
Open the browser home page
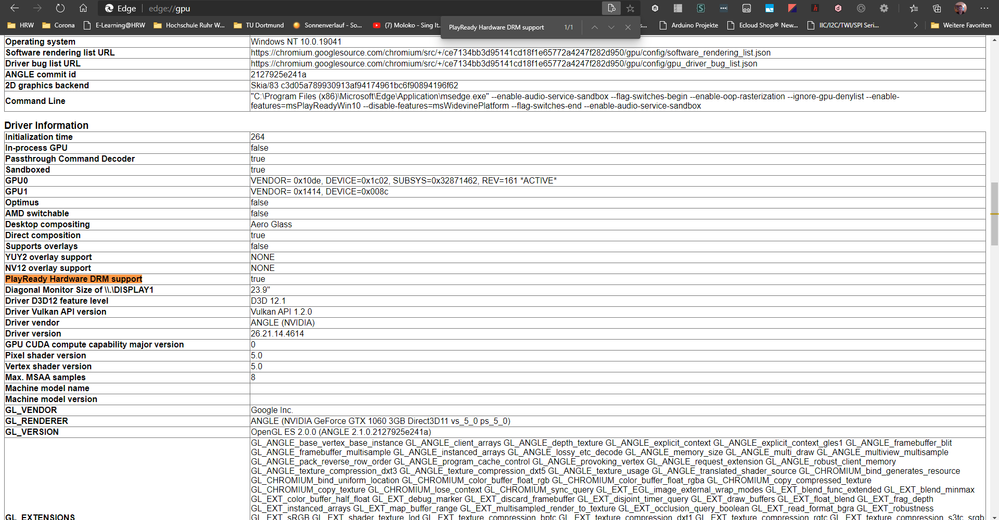point(83,8)
